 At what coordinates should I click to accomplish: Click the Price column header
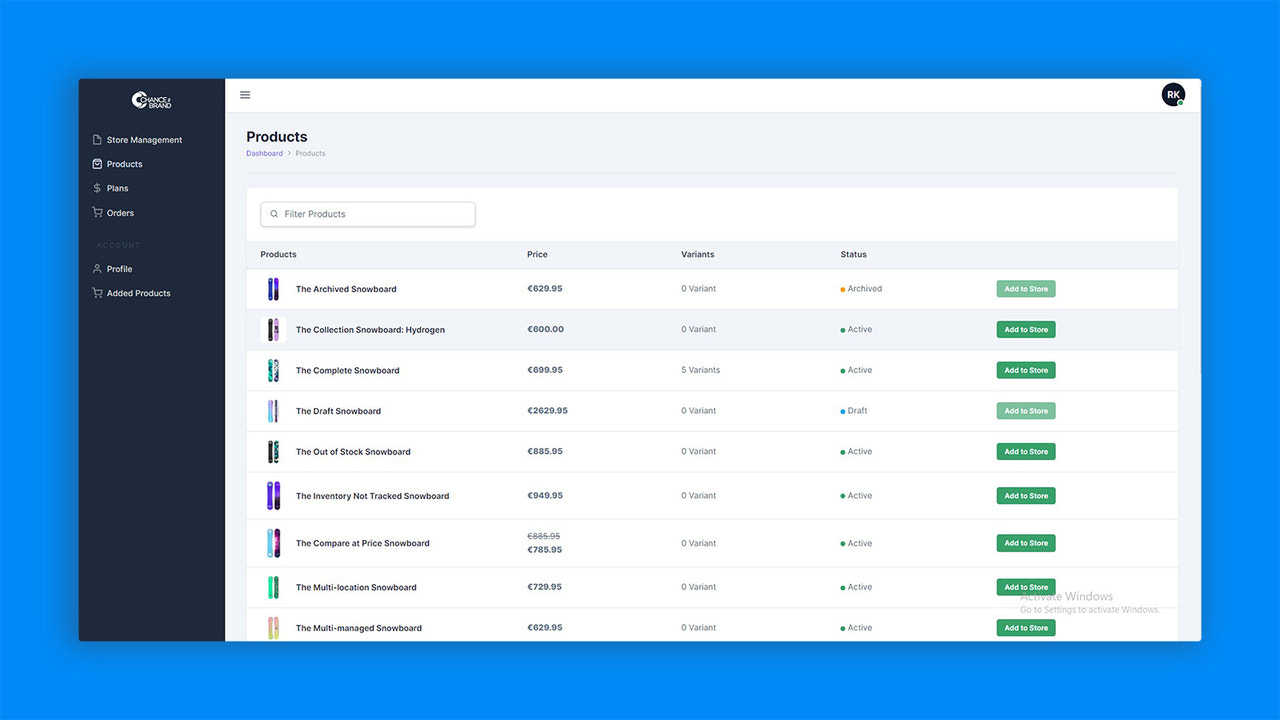point(537,254)
